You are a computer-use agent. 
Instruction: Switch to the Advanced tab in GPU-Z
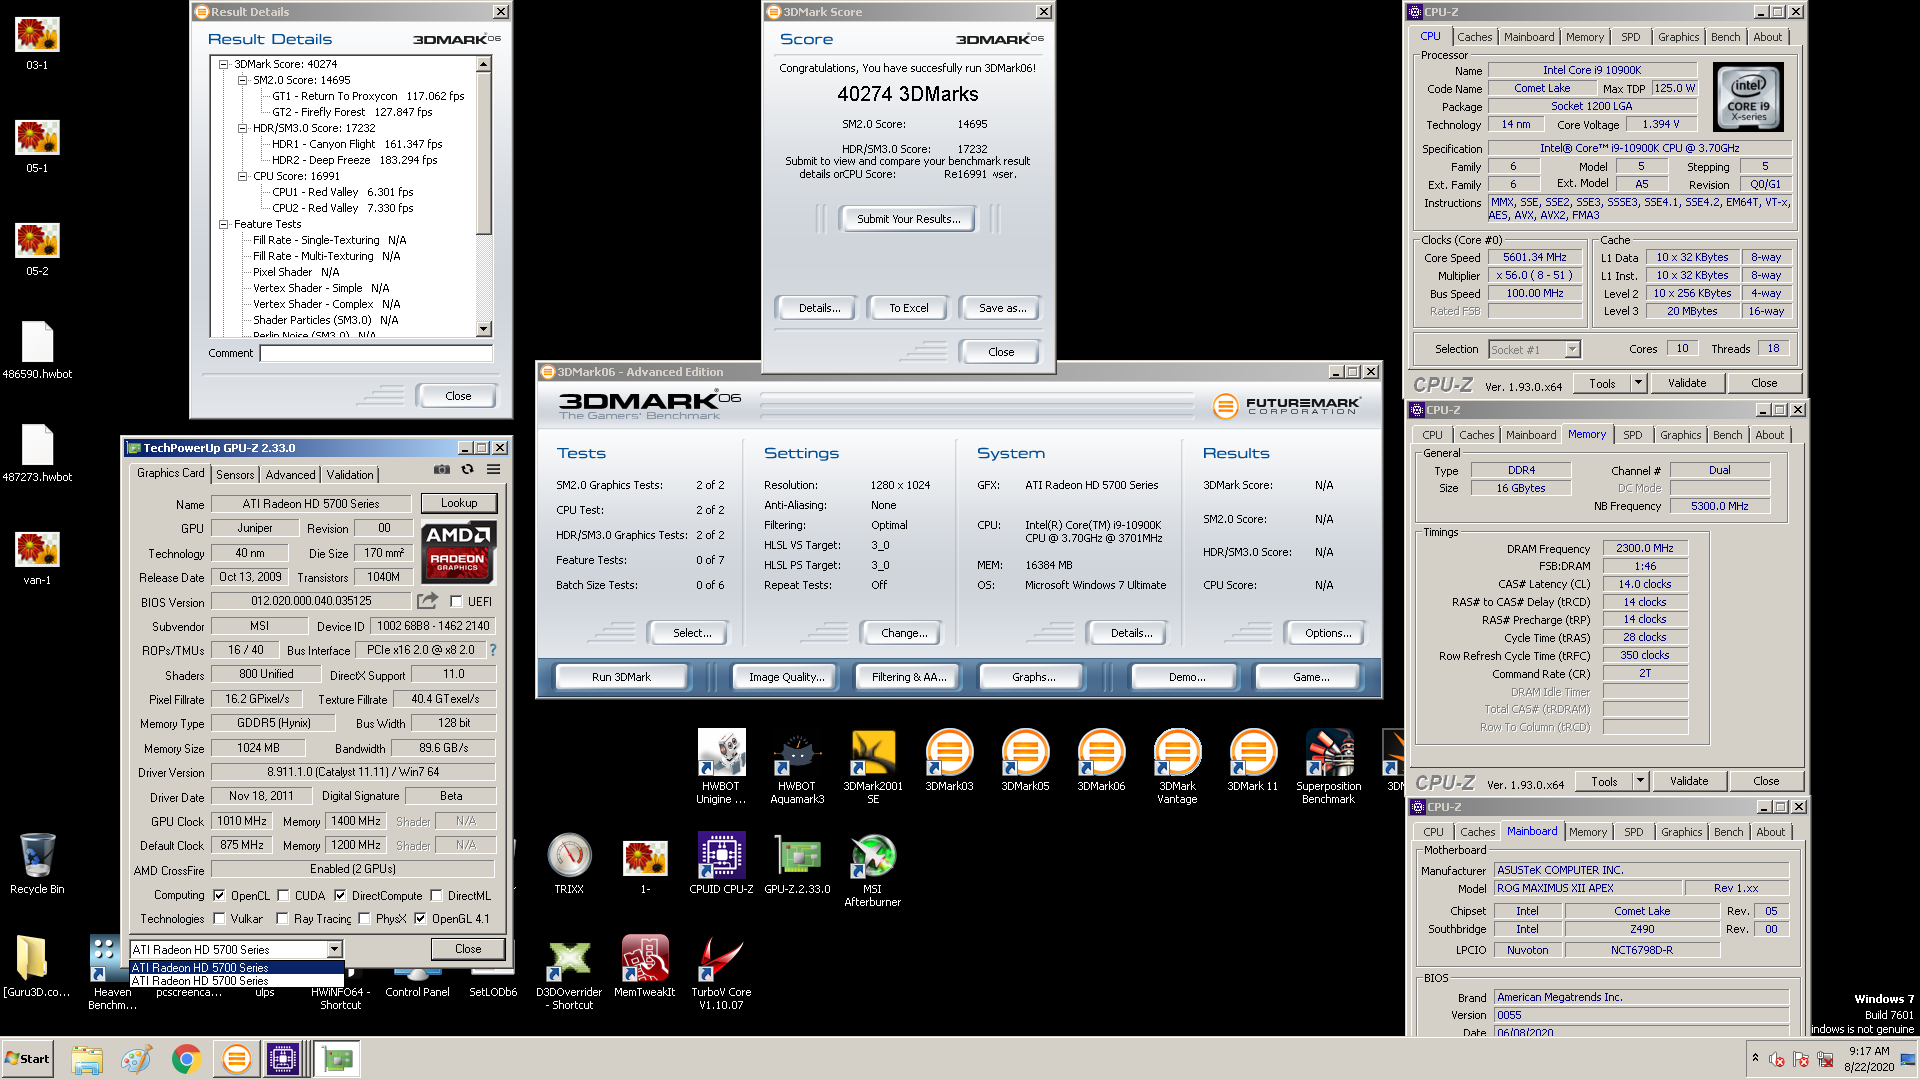click(290, 475)
